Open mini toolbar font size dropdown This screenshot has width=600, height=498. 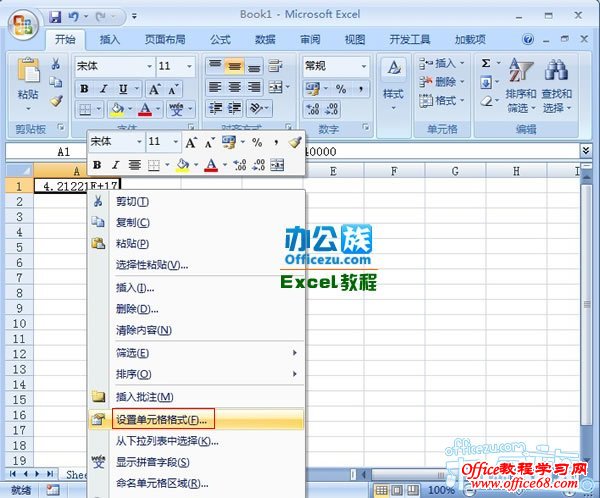[176, 142]
